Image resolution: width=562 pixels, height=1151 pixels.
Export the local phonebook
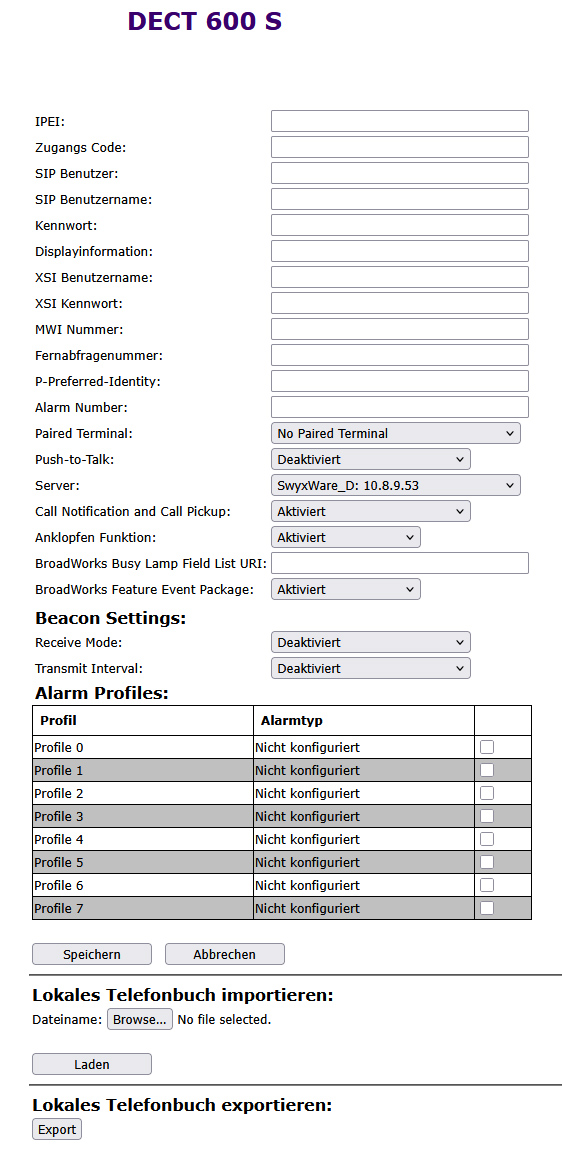57,1129
